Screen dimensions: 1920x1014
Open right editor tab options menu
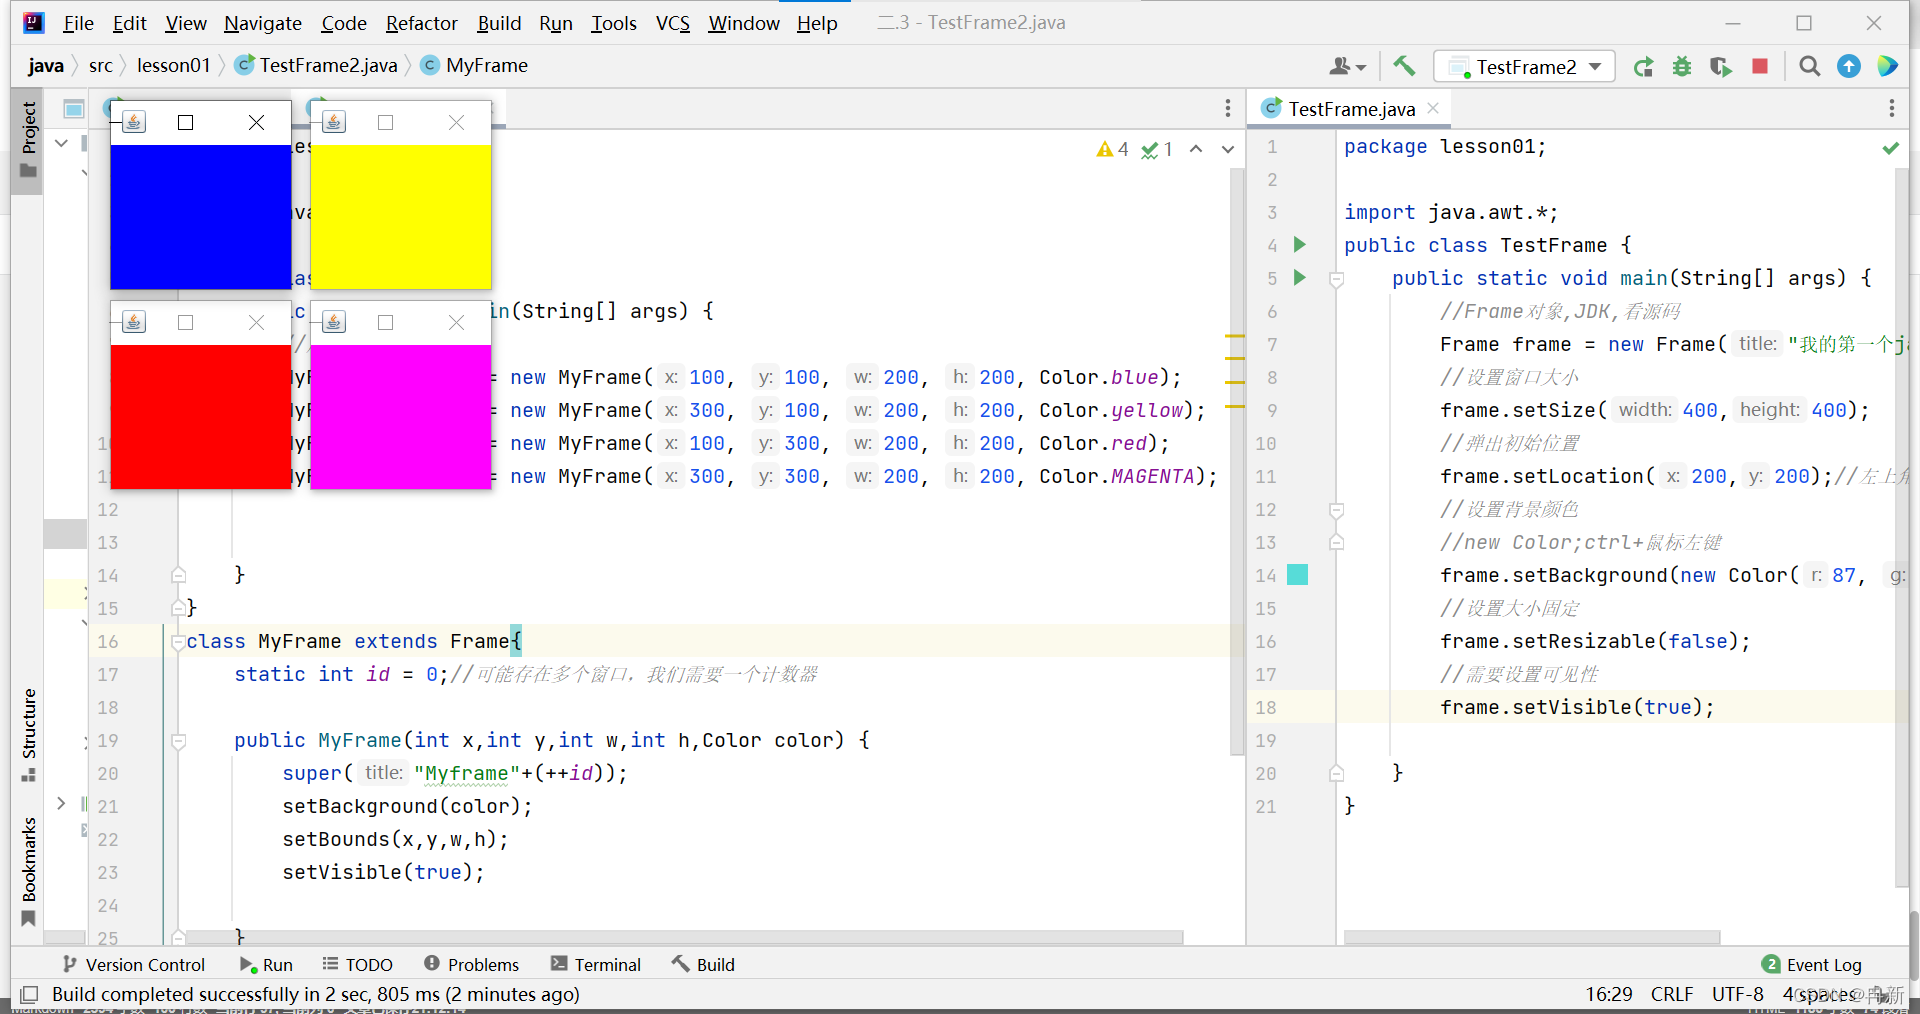coord(1891,108)
